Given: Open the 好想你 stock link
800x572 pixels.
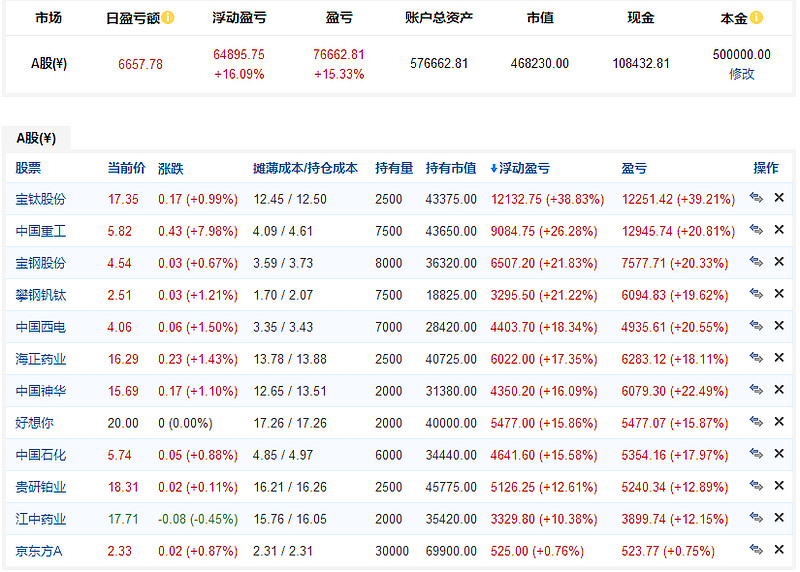Looking at the screenshot, I should pos(34,423).
